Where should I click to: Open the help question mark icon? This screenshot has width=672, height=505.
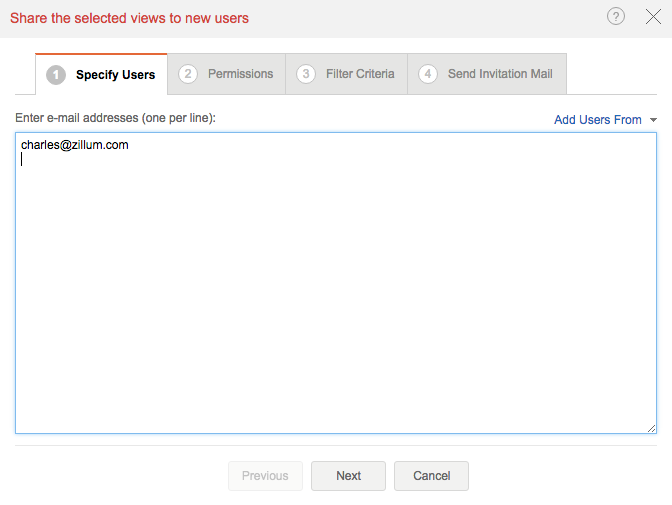tap(616, 17)
